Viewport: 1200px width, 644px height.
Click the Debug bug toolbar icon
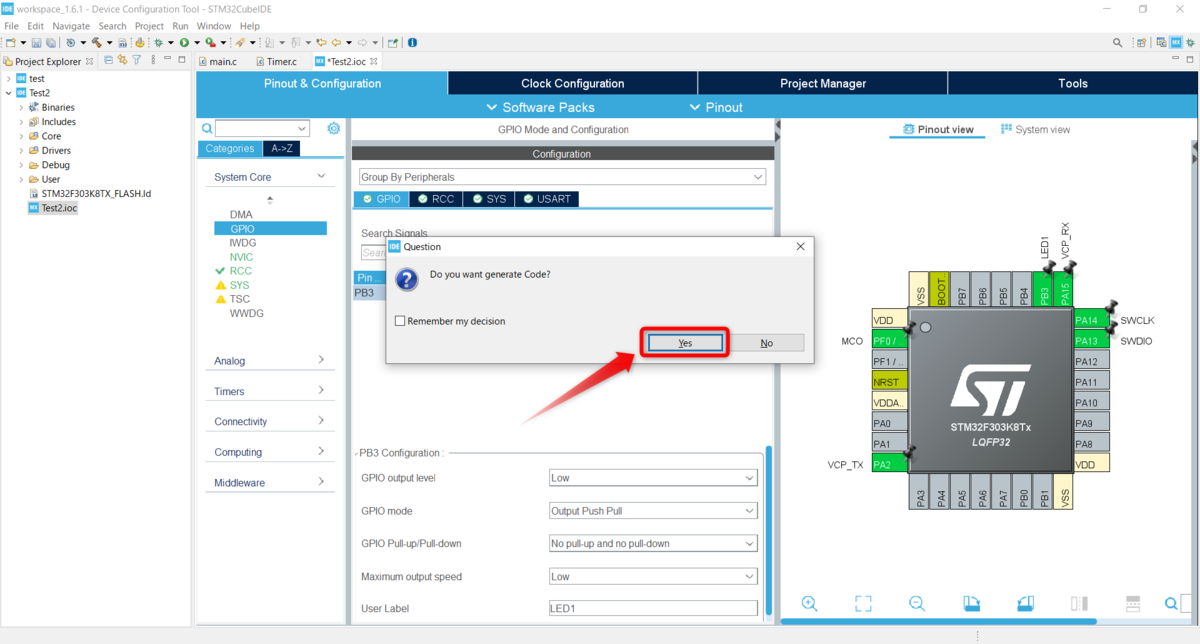click(x=158, y=43)
